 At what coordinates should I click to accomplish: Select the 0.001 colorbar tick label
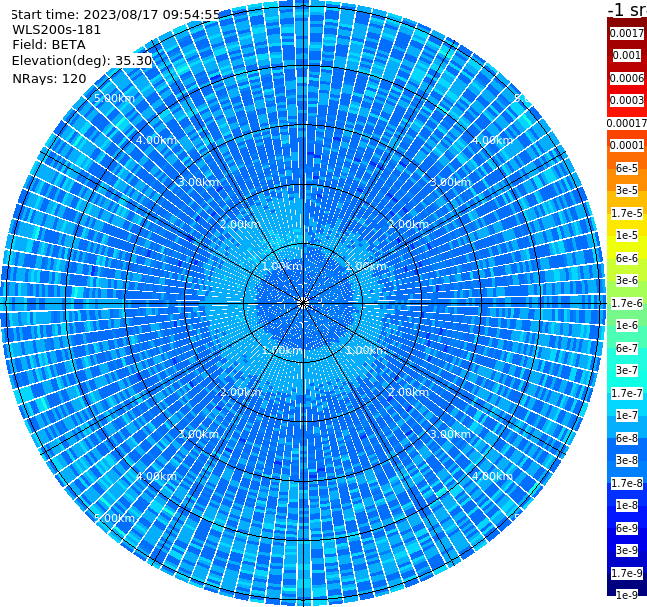point(627,55)
